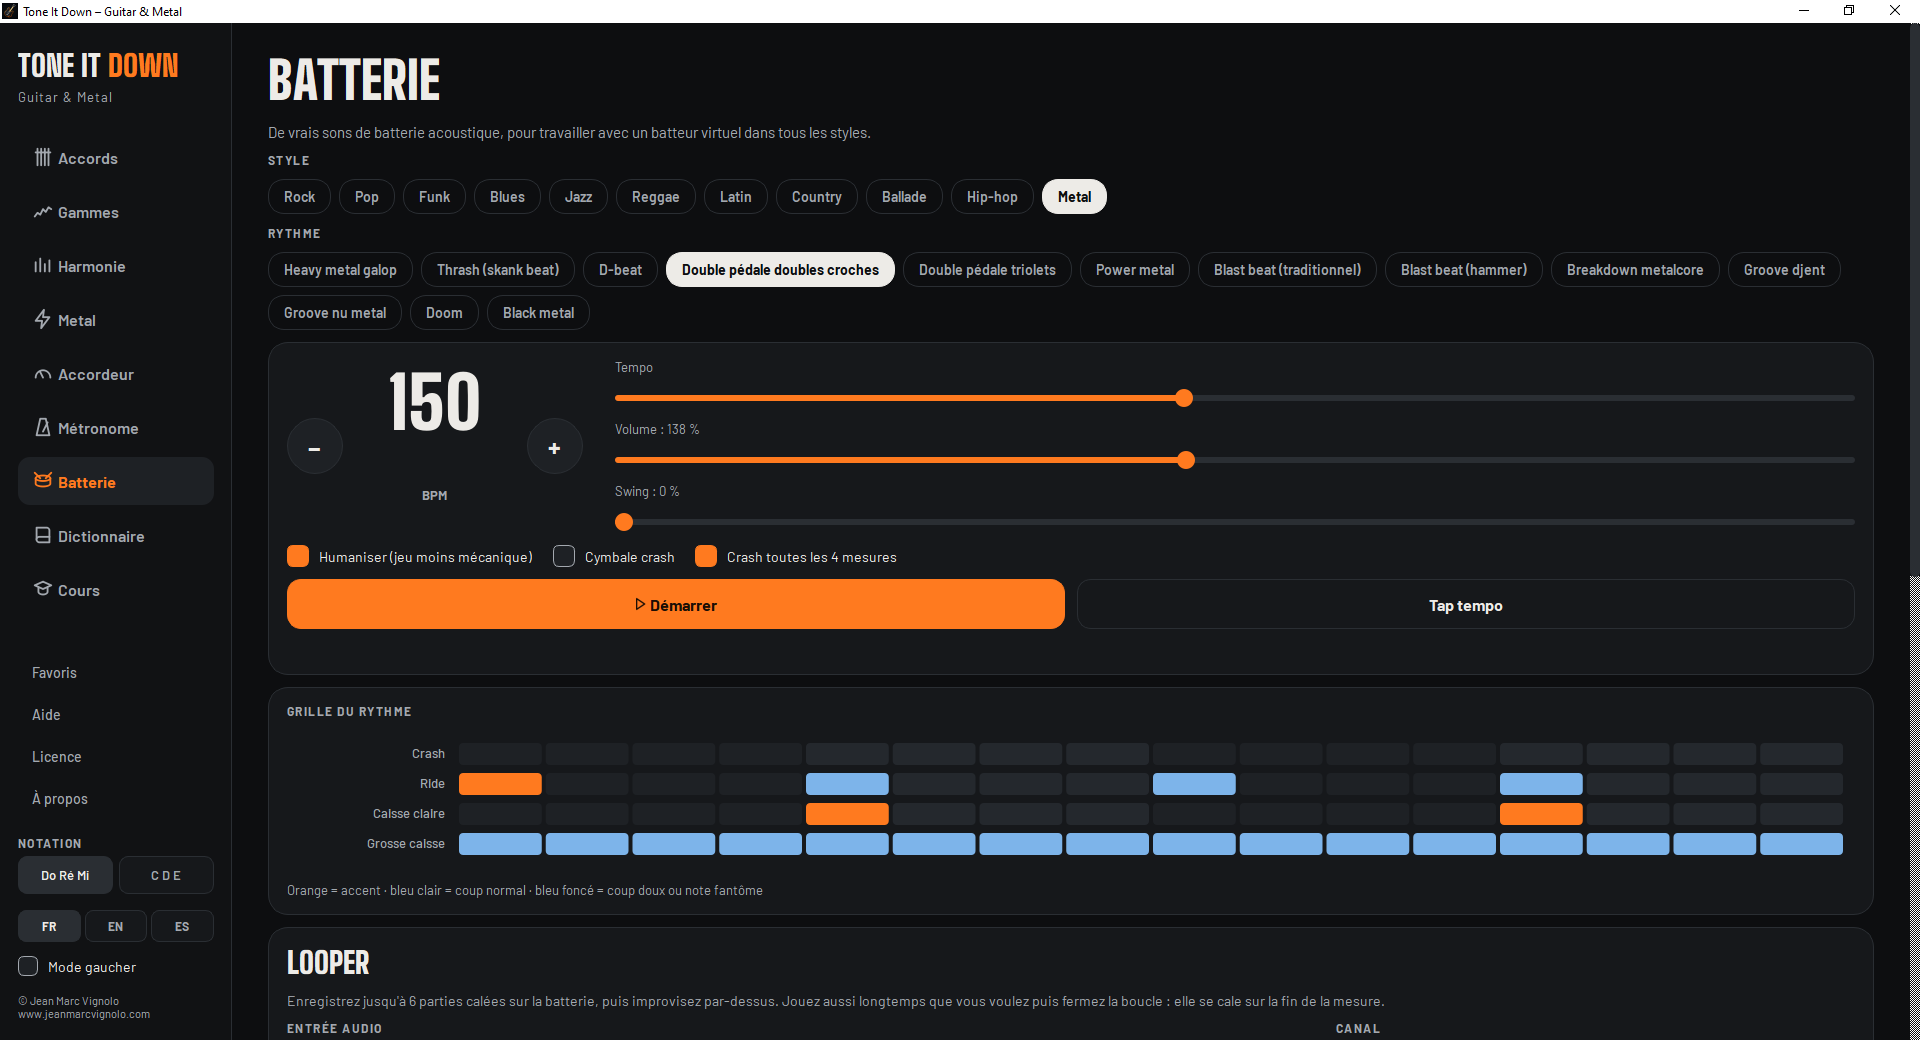The image size is (1920, 1040).
Task: Click the Tempo slider handle
Action: [x=1184, y=398]
